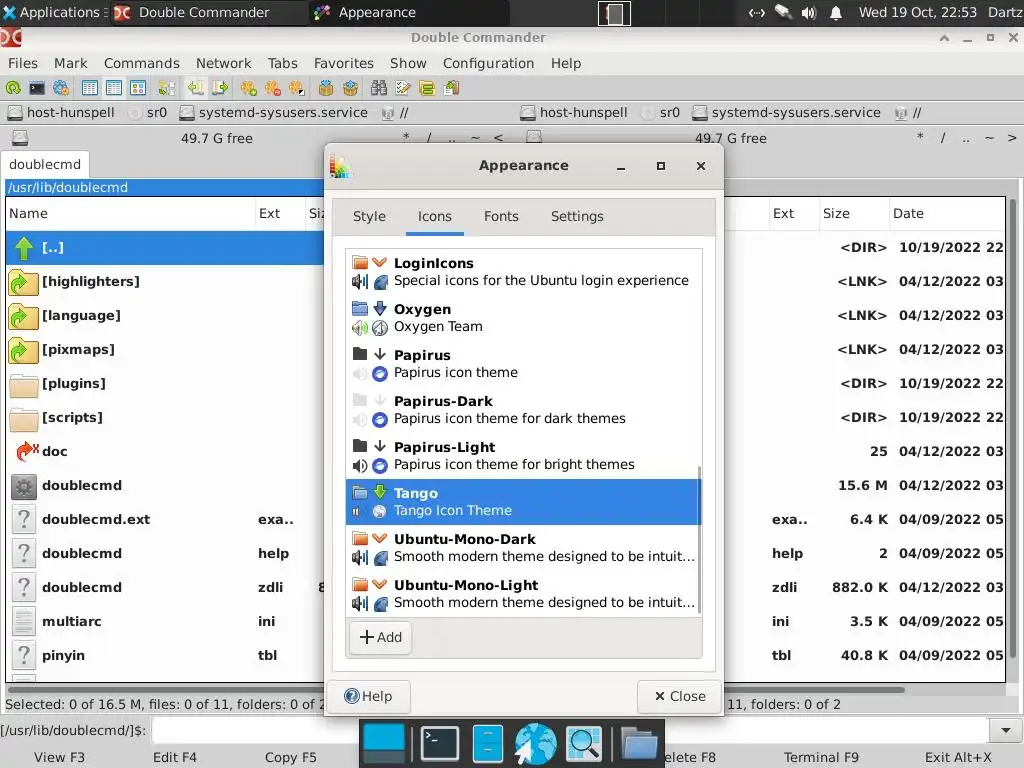
Task: Click the Help button in Appearance
Action: 368,697
